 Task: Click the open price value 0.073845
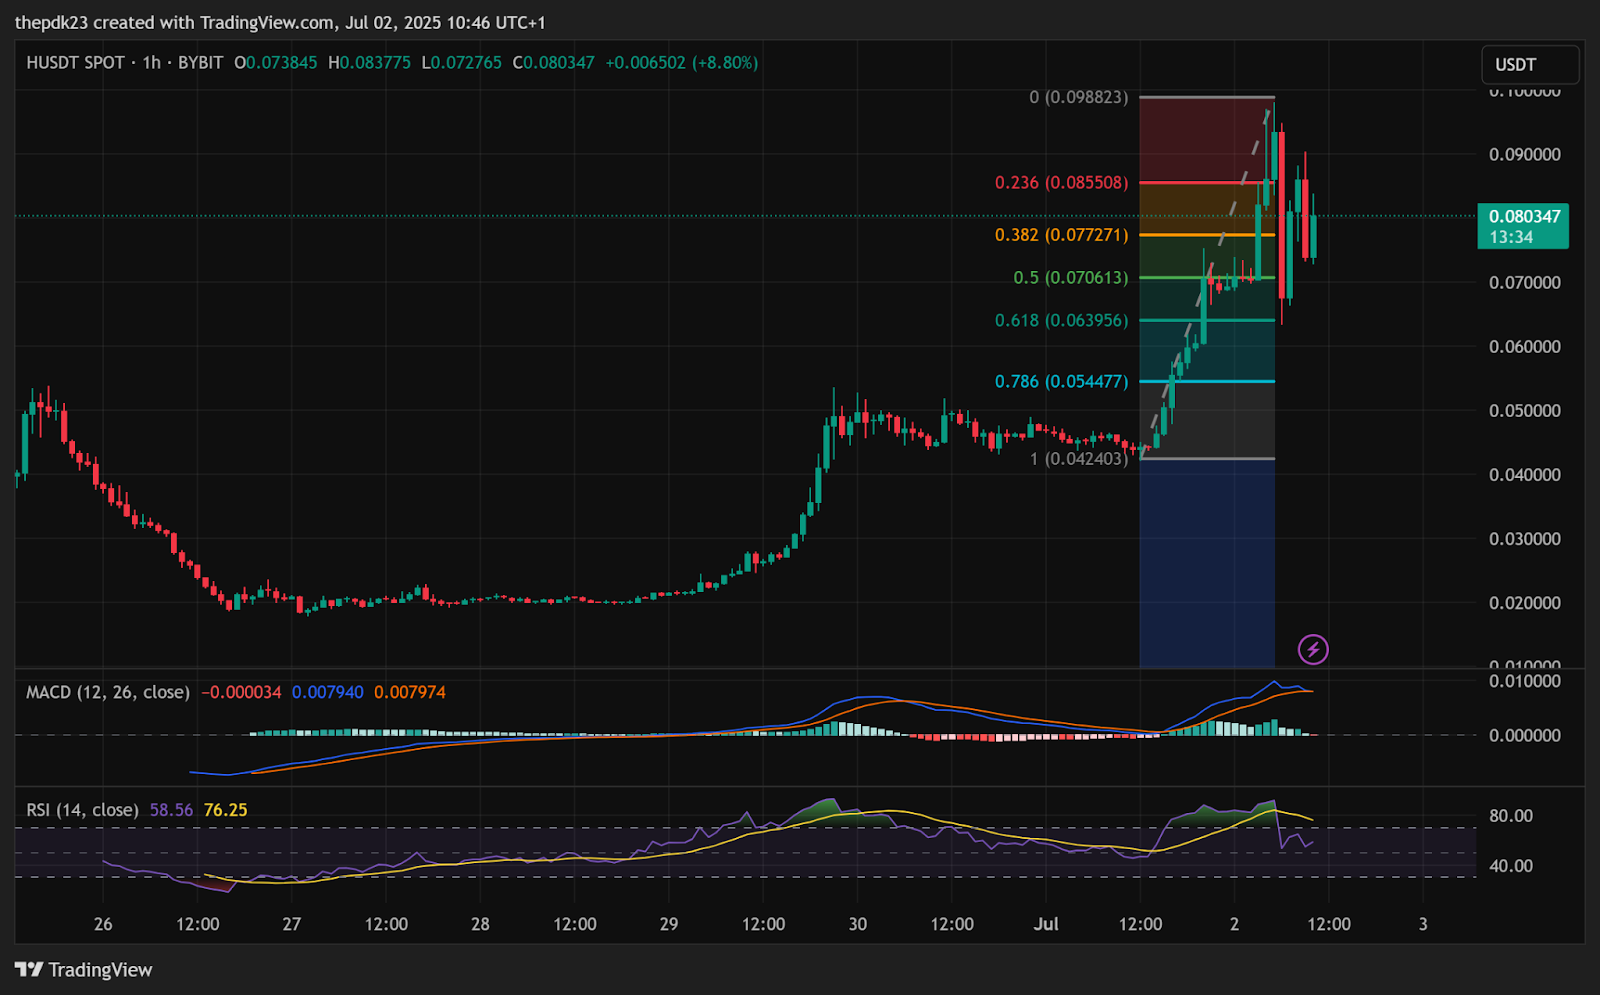click(281, 62)
